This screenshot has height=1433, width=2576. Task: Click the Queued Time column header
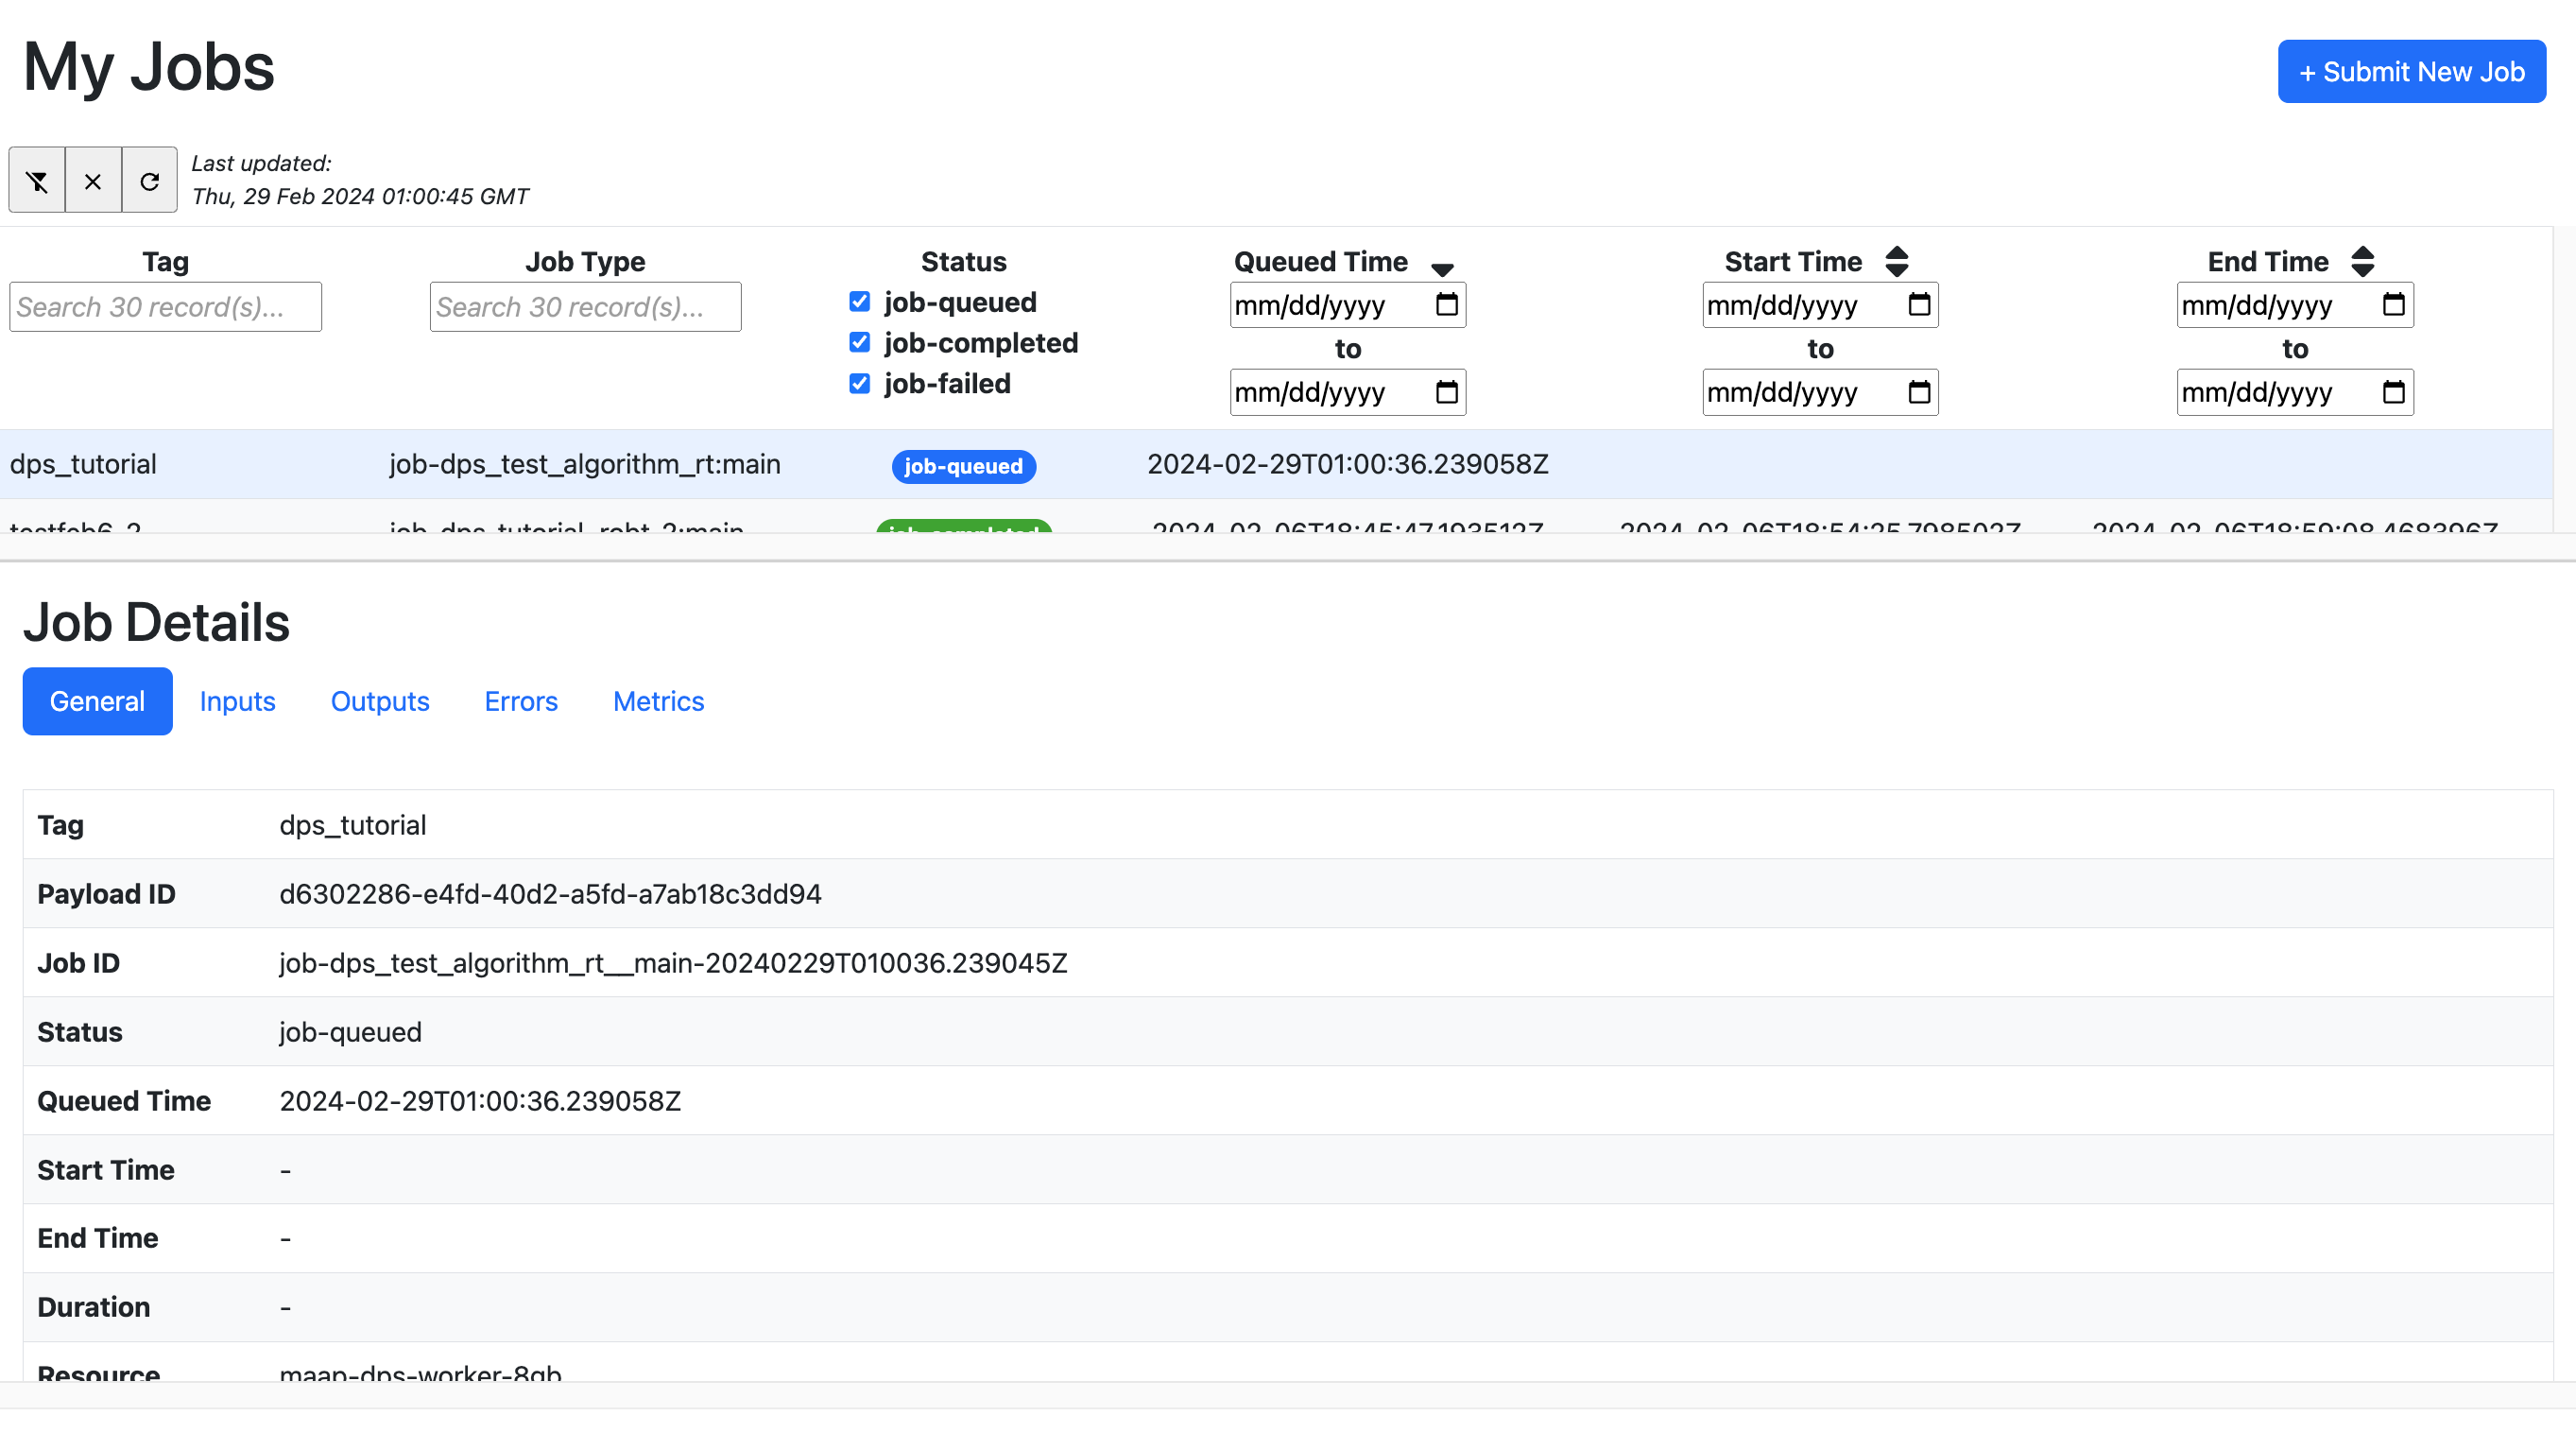click(x=1320, y=261)
